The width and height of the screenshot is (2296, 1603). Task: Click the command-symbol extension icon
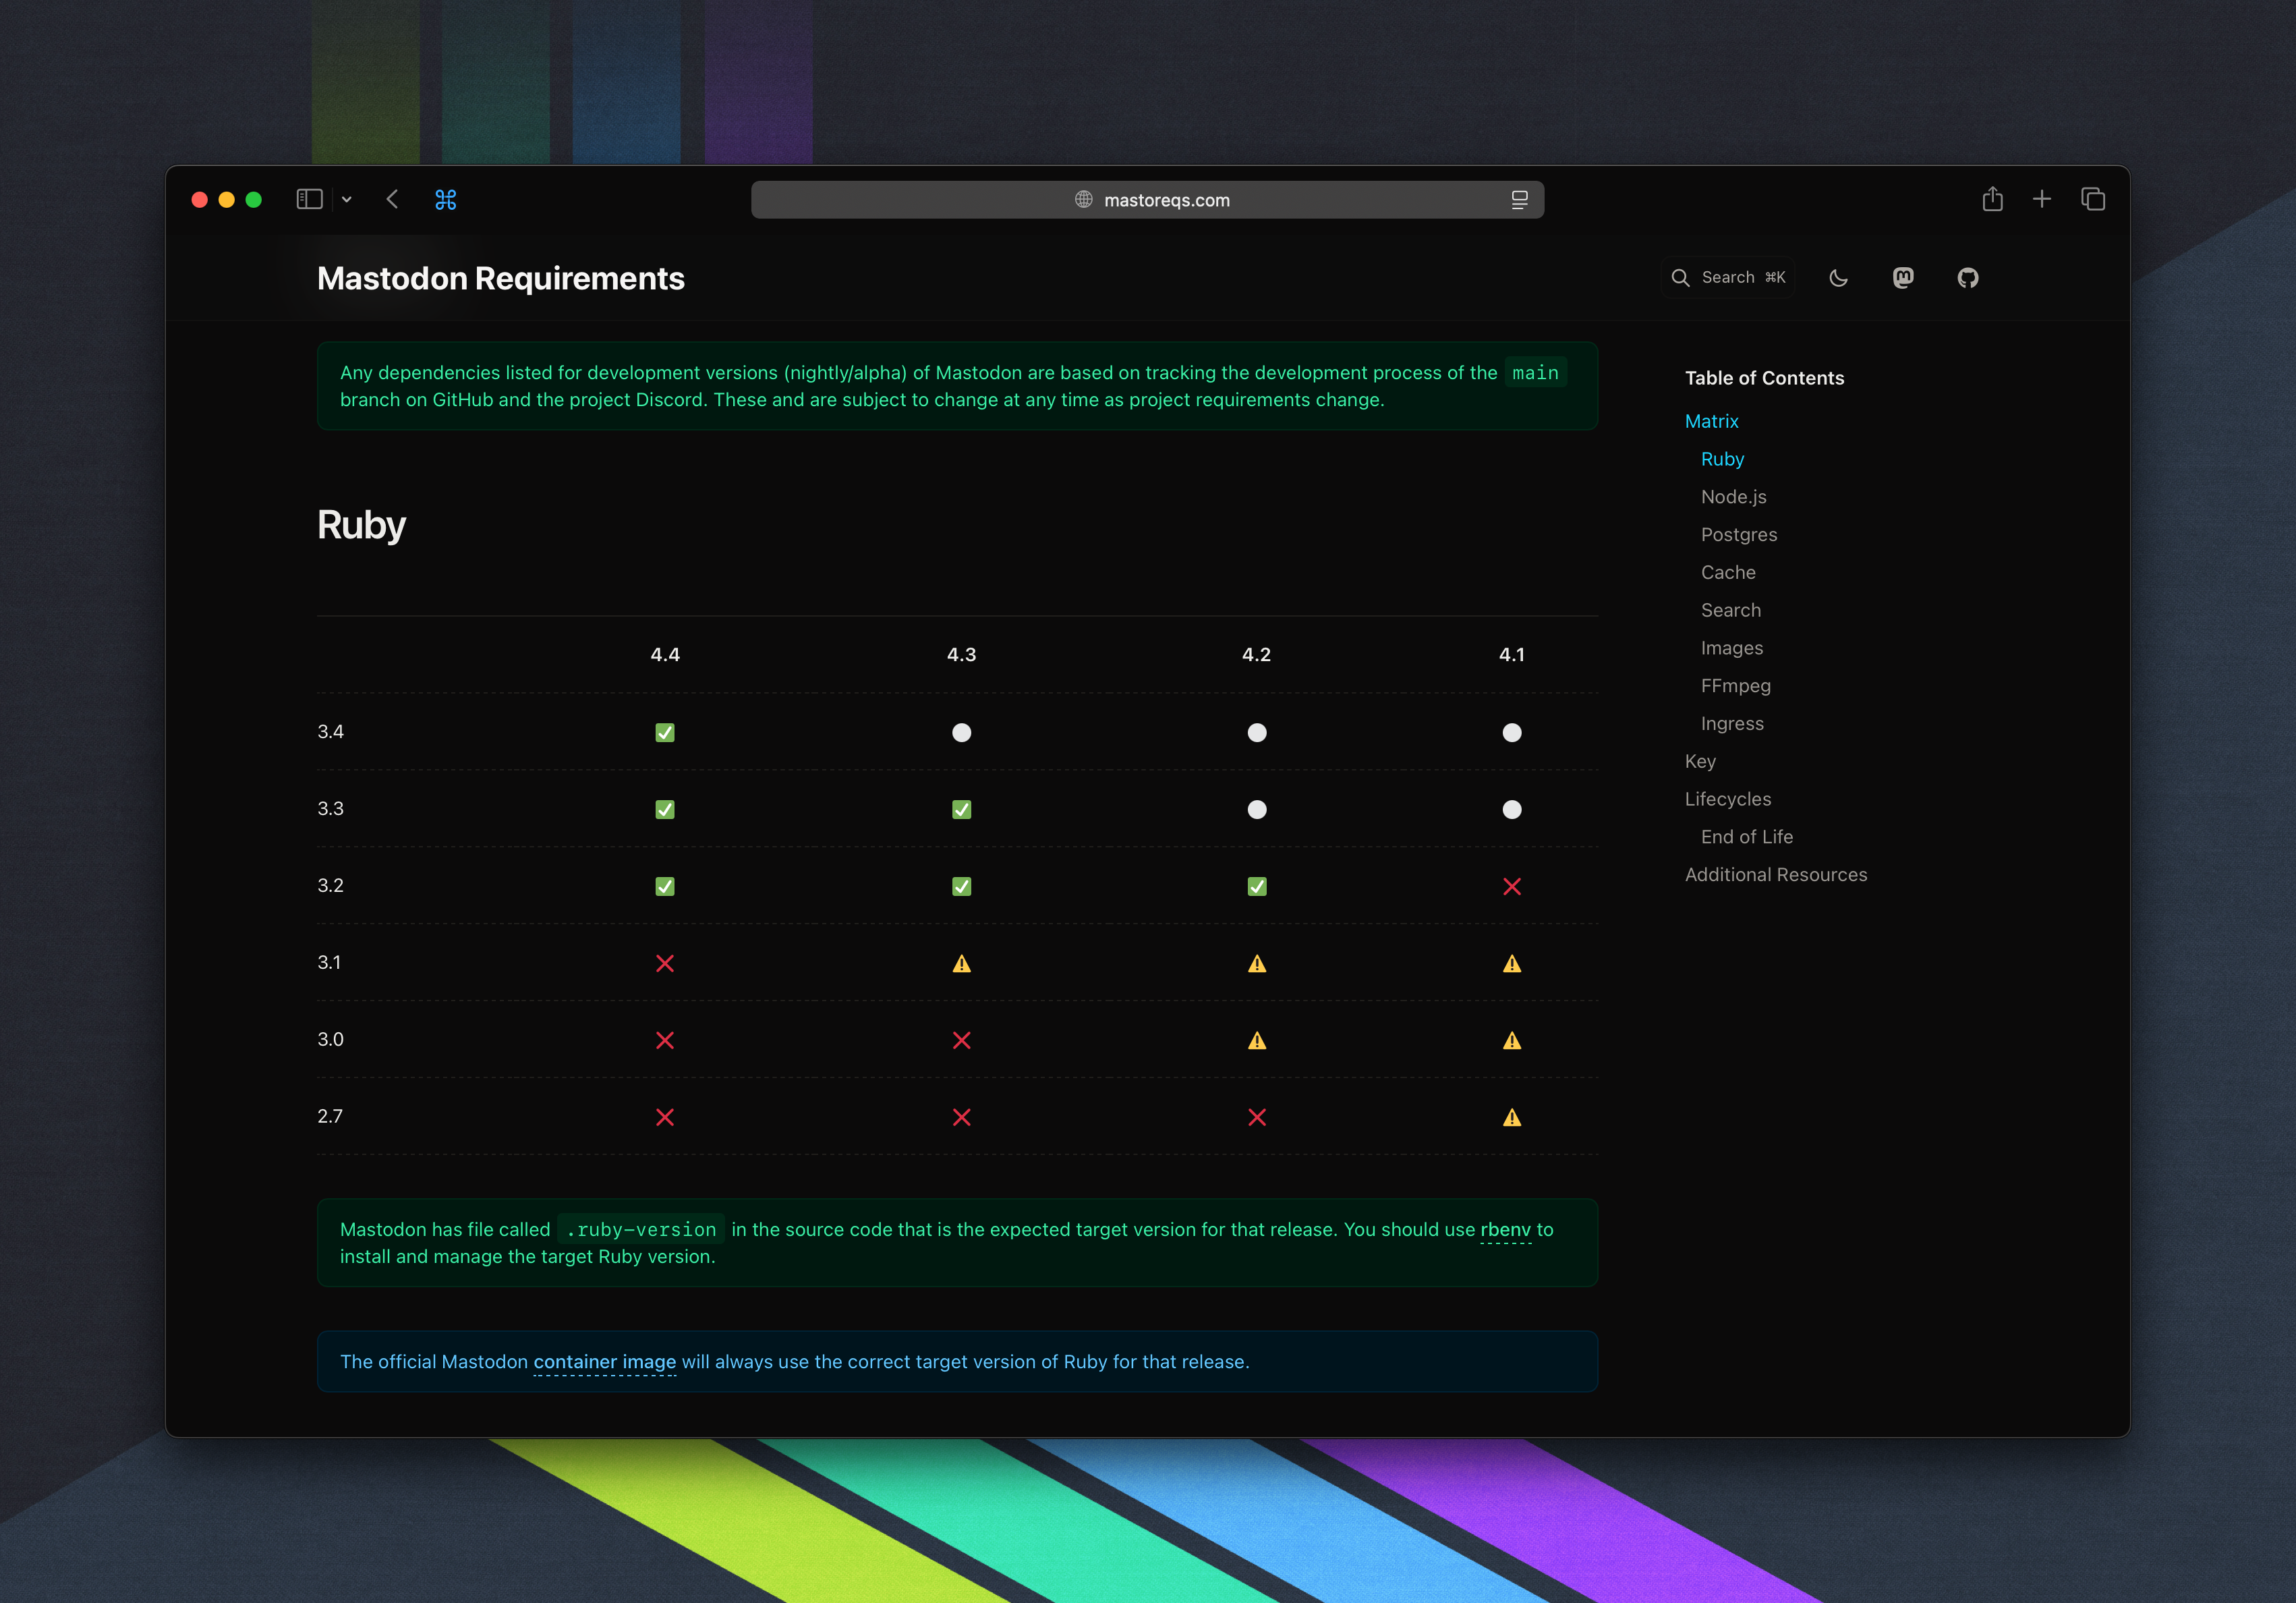446,200
